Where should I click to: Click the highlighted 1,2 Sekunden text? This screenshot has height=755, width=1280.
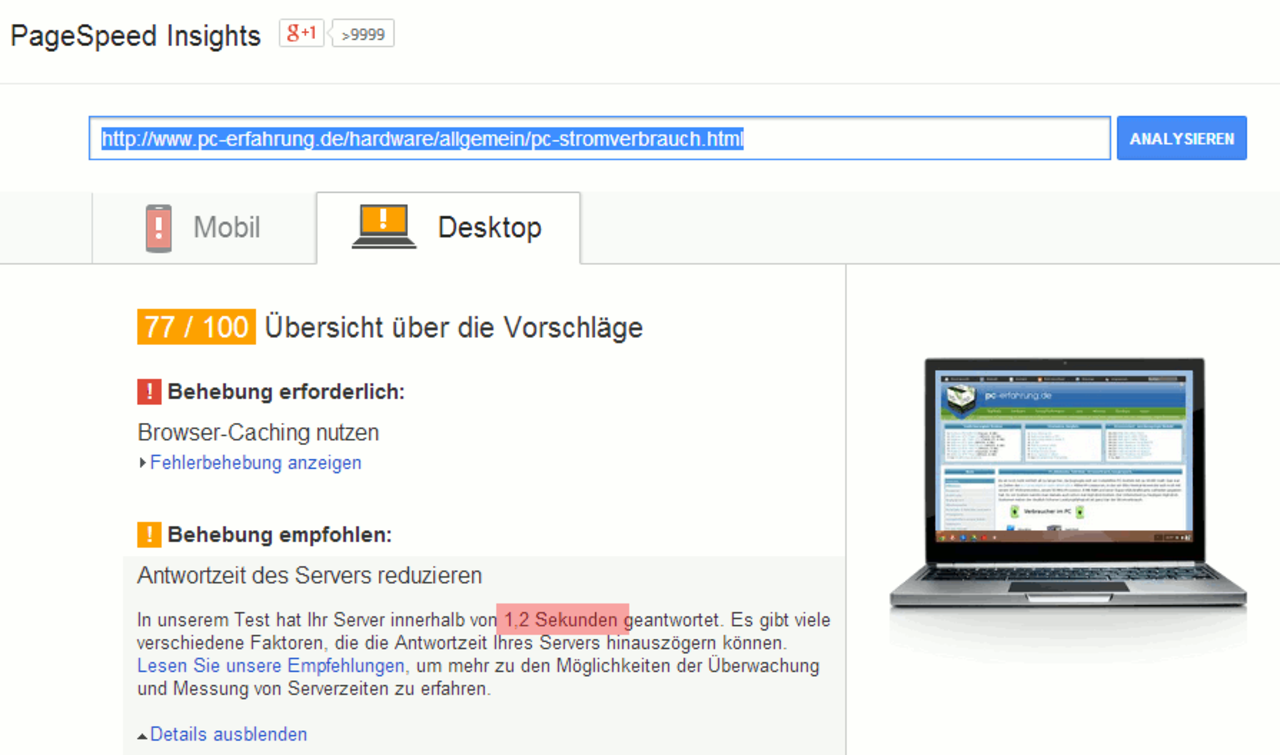(563, 620)
